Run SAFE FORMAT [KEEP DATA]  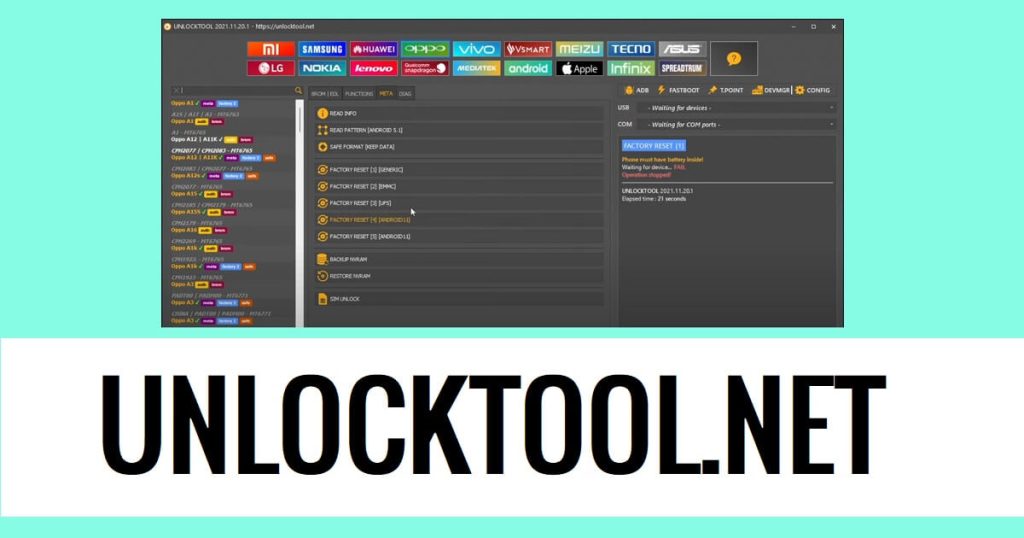[x=459, y=147]
